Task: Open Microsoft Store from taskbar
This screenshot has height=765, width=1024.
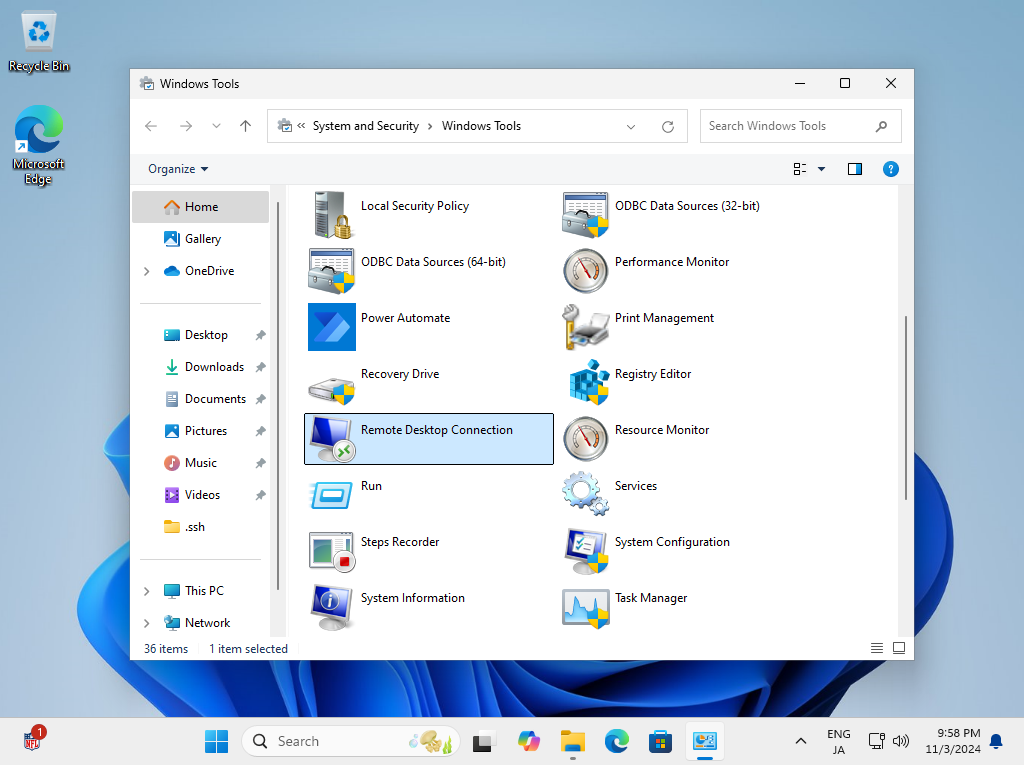Action: tap(660, 741)
